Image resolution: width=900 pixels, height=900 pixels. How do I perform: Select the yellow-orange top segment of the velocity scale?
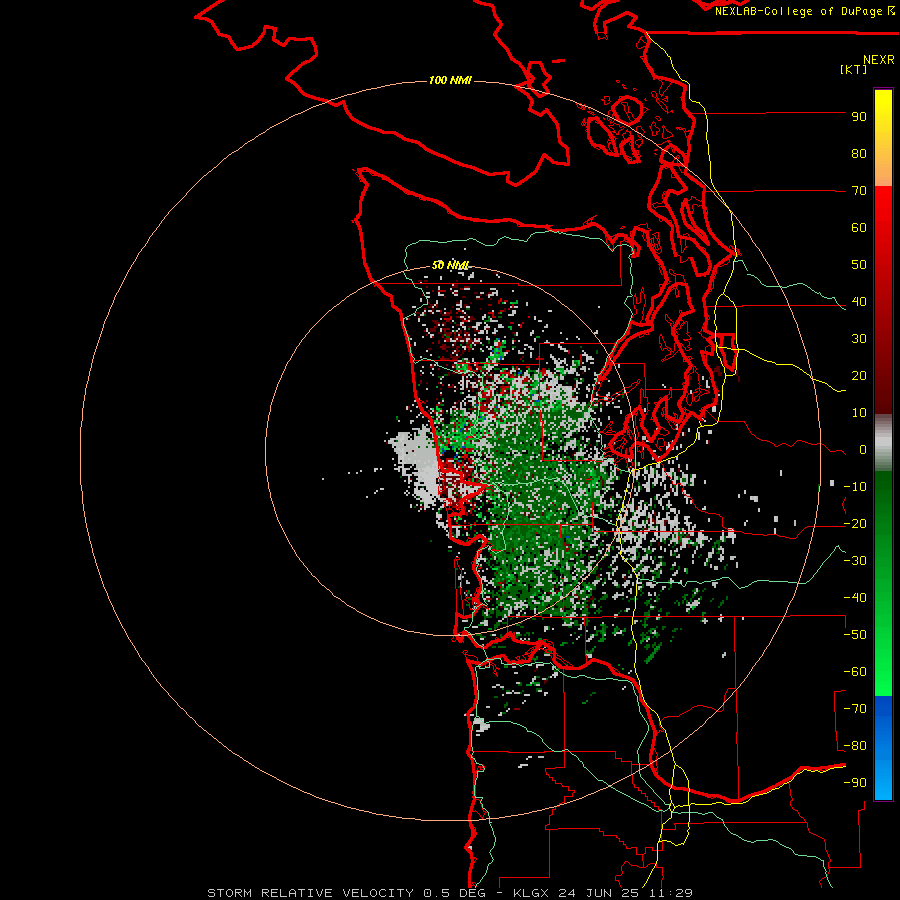pos(883,138)
